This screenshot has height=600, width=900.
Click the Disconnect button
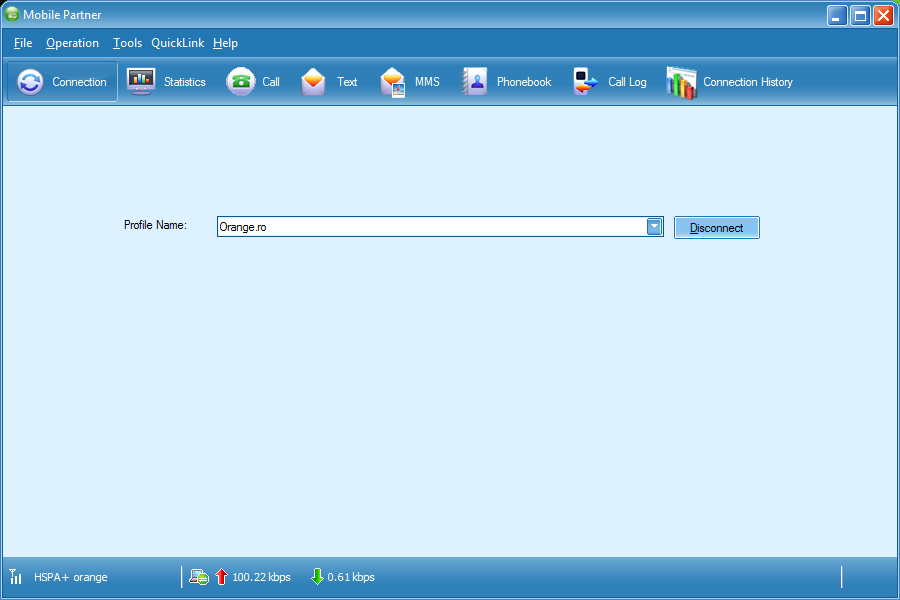point(716,227)
